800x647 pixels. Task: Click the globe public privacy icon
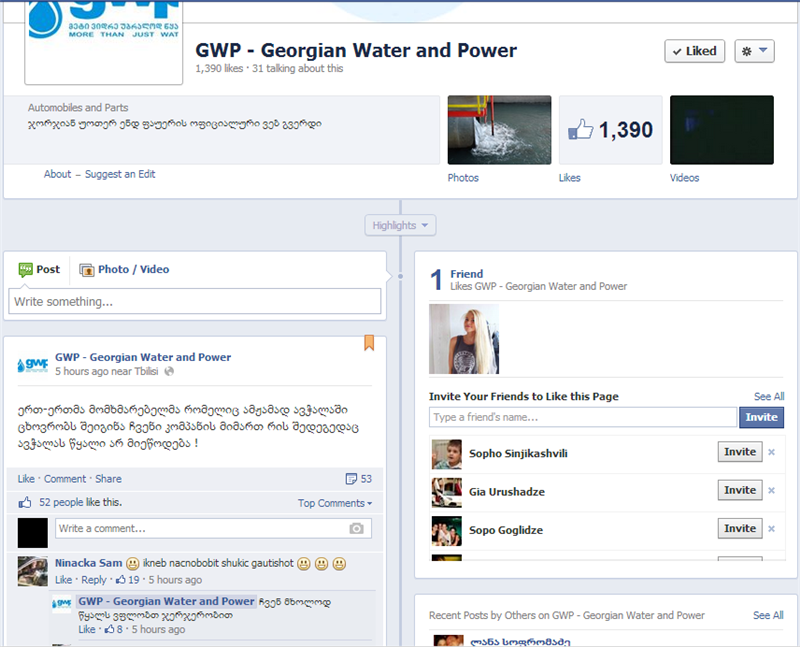pyautogui.click(x=169, y=371)
